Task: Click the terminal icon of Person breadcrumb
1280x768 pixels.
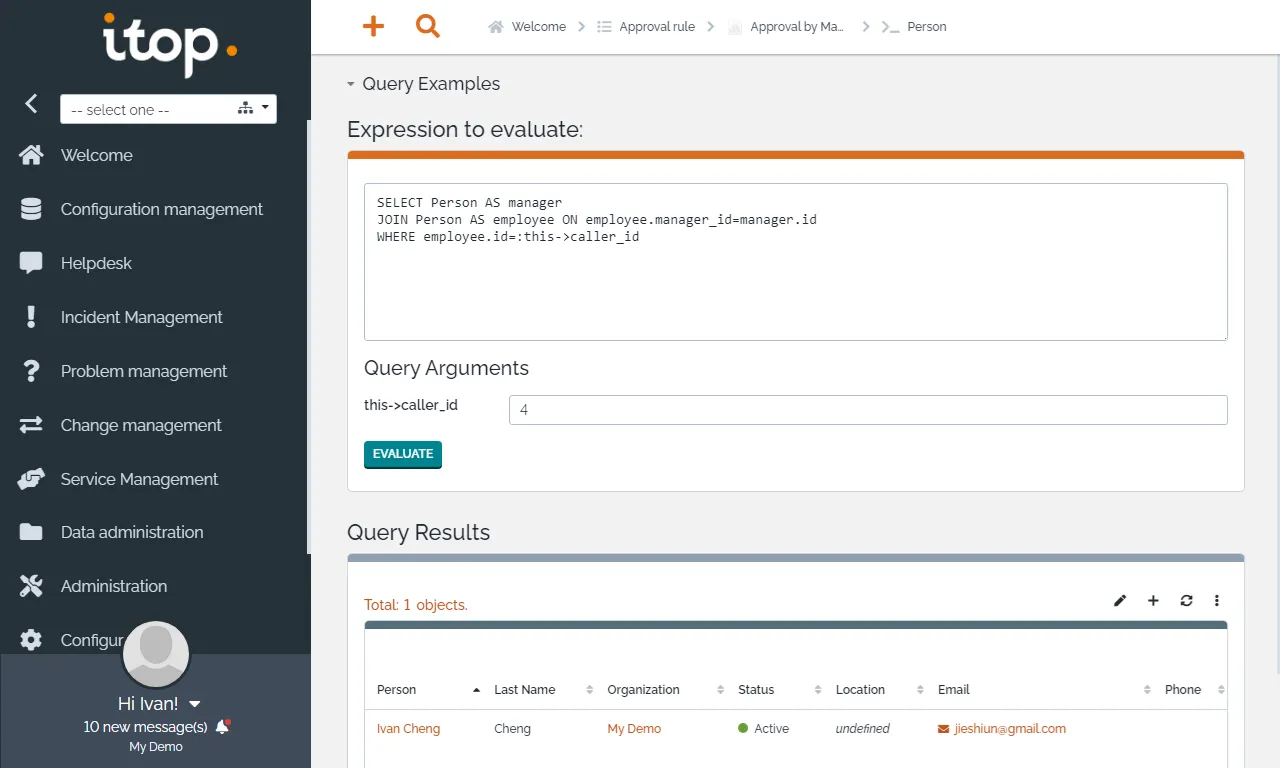Action: point(891,27)
